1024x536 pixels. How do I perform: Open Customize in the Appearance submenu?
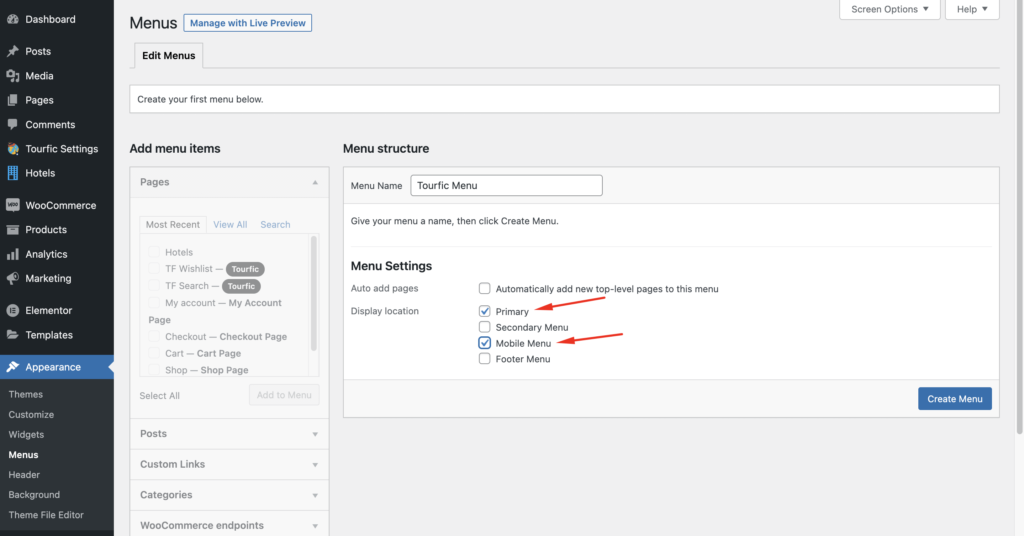(31, 415)
